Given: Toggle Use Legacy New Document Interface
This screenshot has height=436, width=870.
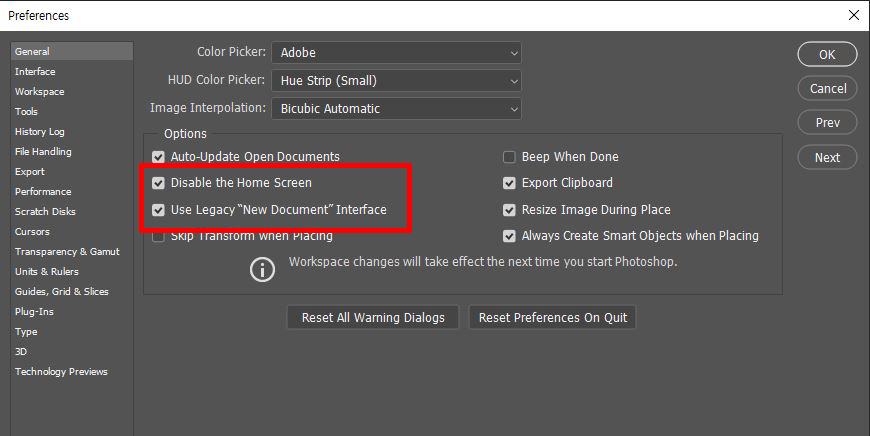Looking at the screenshot, I should click(158, 210).
